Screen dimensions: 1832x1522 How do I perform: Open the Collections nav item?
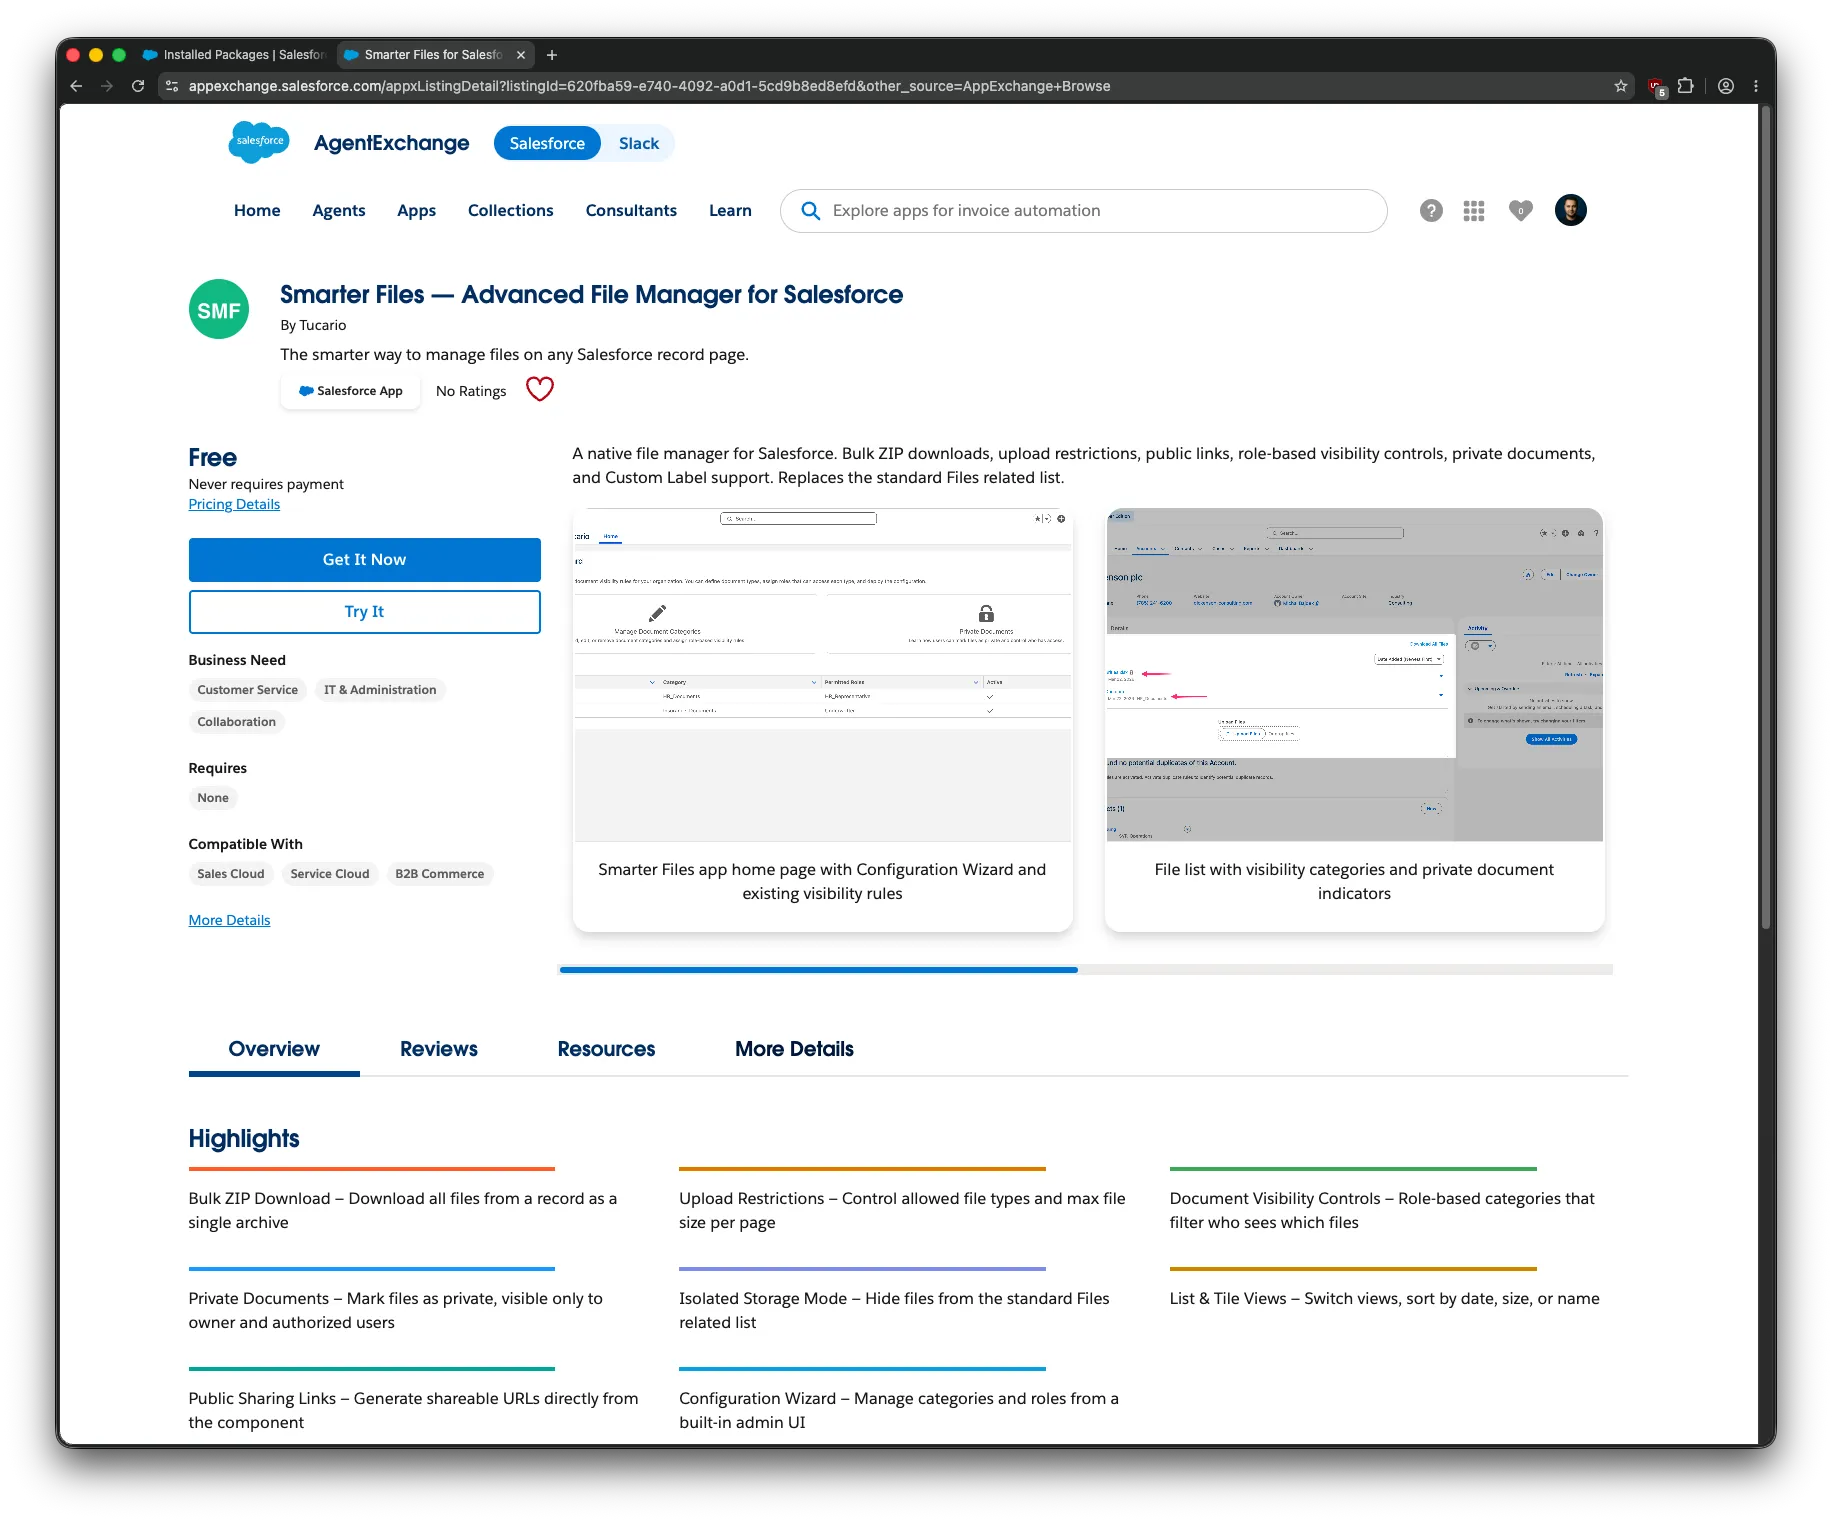pyautogui.click(x=511, y=211)
